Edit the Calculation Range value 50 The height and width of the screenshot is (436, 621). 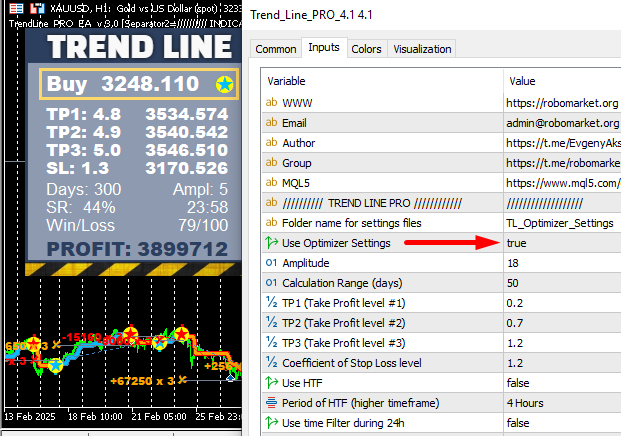pos(512,283)
